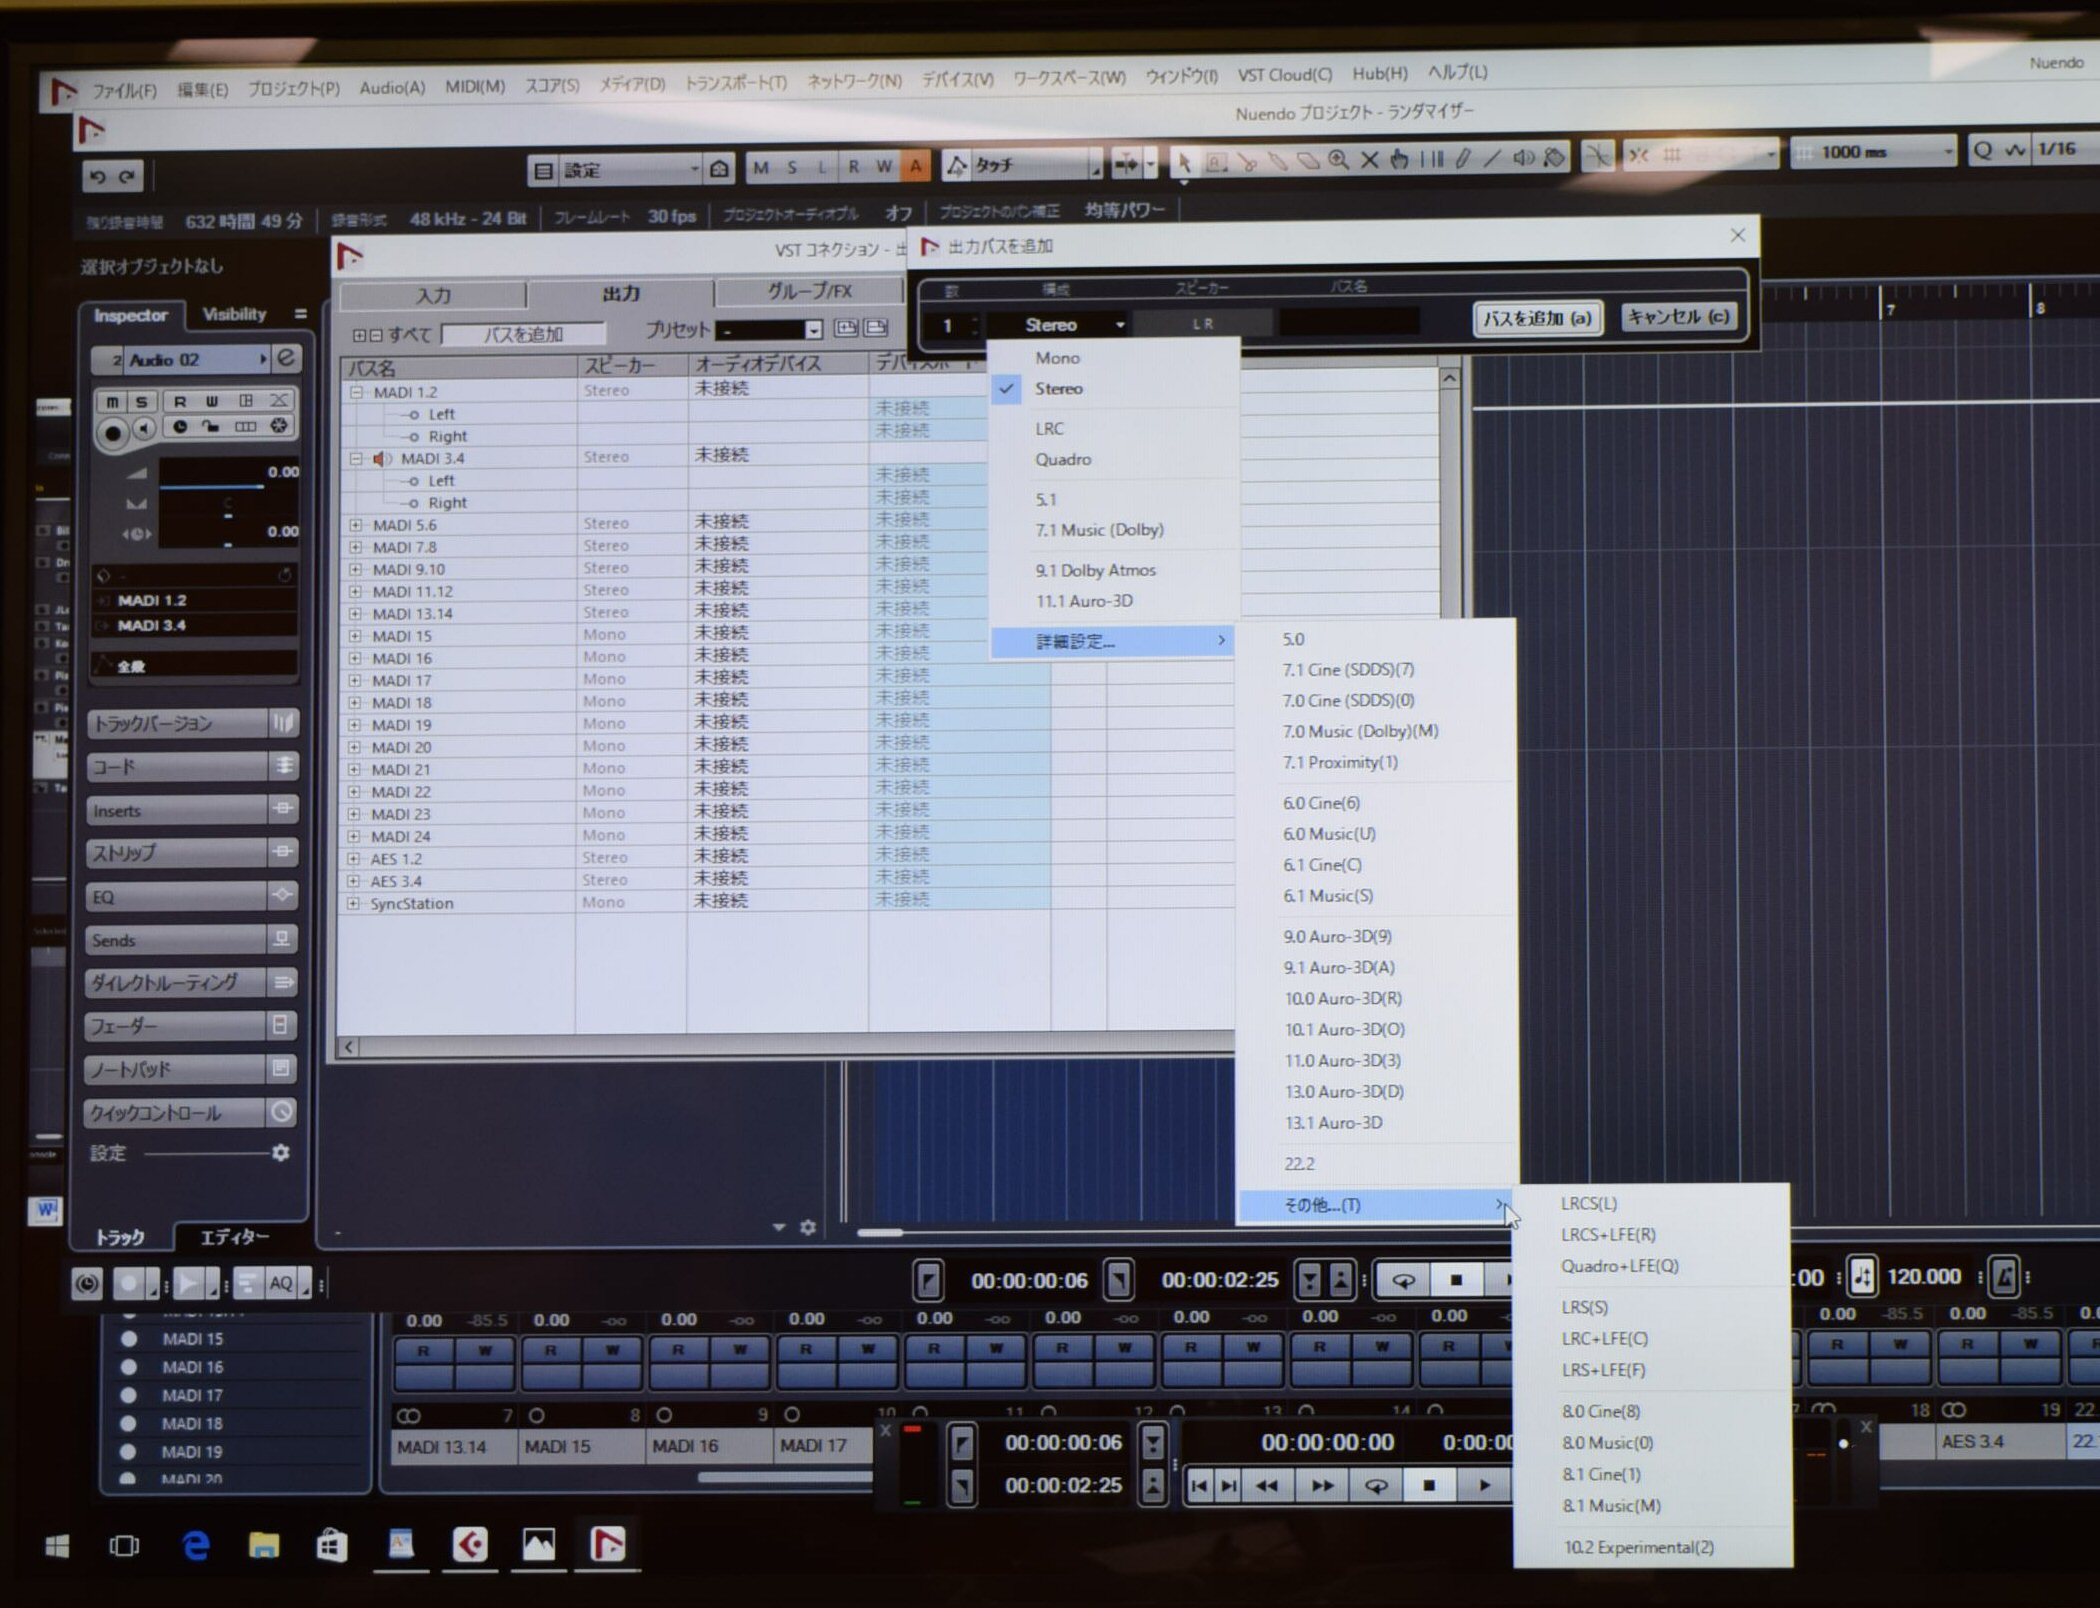The width and height of the screenshot is (2100, 1608).
Task: Switch to the グループ/FX tab
Action: 809,291
